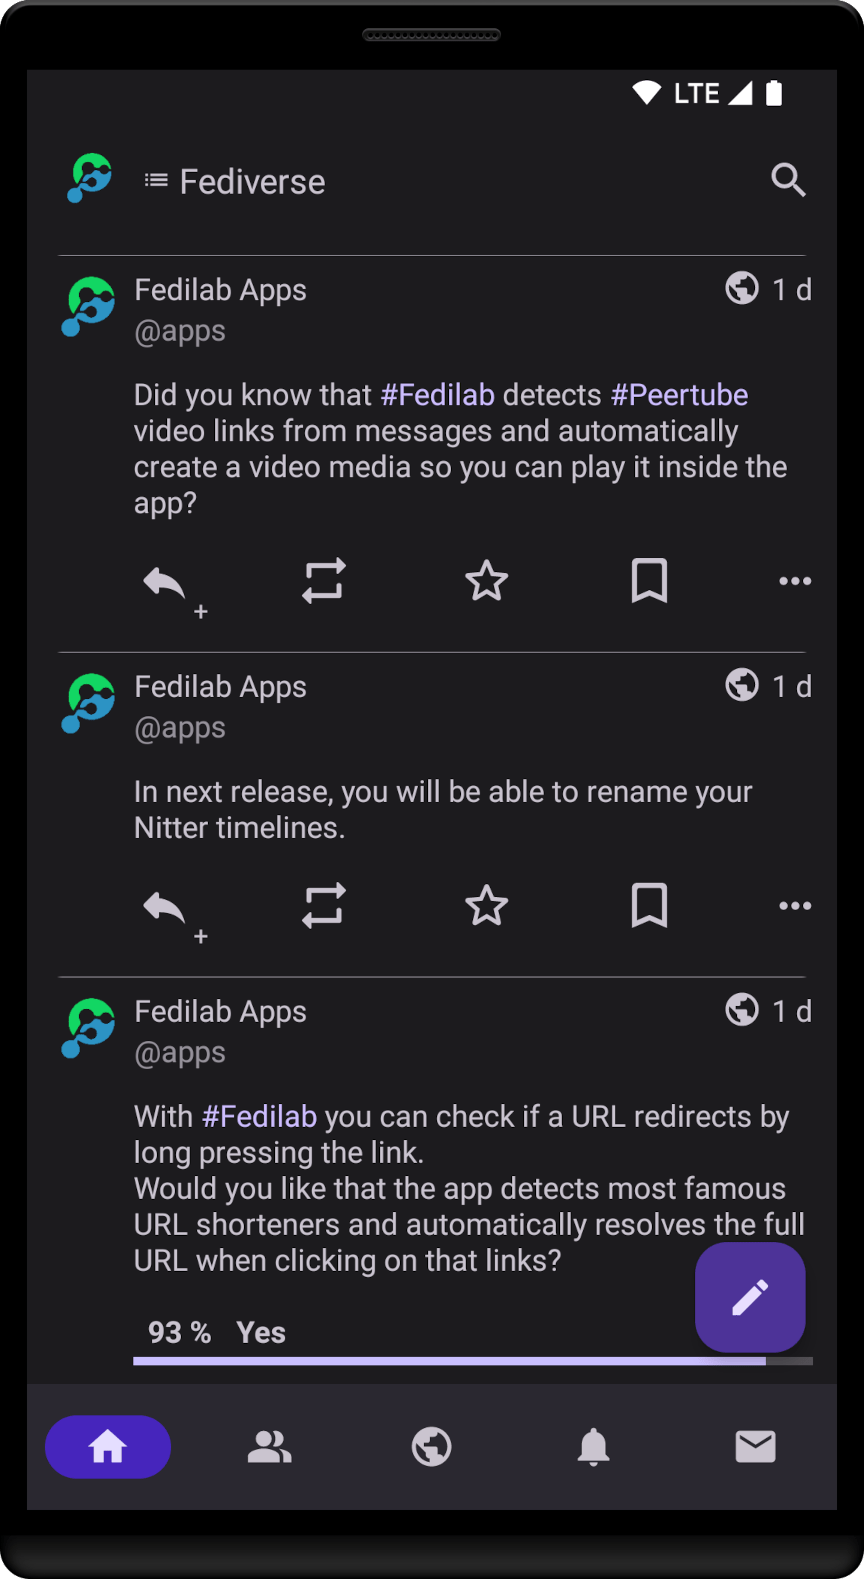The image size is (864, 1579).
Task: Switch to the Local timeline tab
Action: click(269, 1447)
